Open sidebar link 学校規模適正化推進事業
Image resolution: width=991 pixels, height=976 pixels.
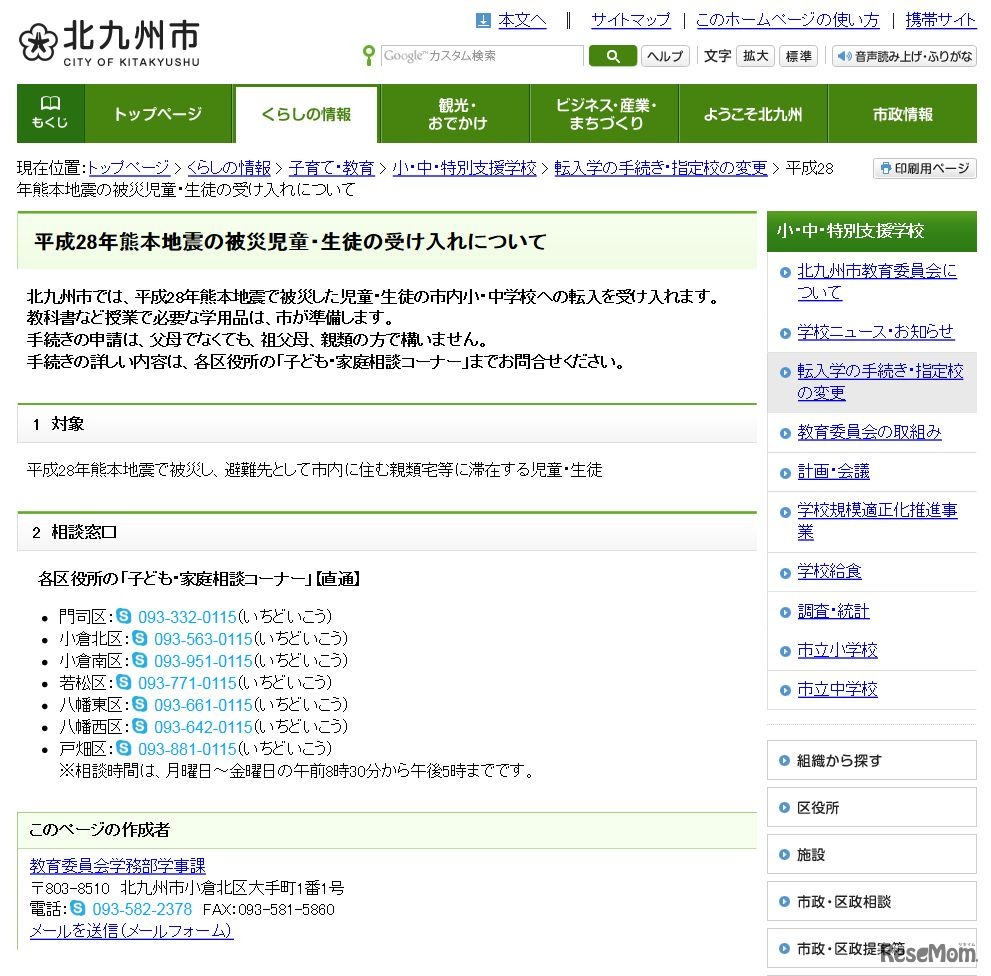click(x=877, y=521)
